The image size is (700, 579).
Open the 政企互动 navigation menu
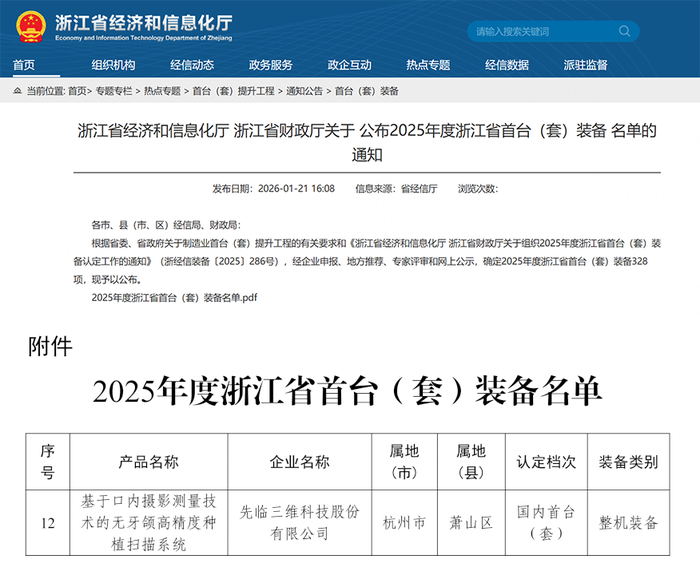[x=349, y=65]
